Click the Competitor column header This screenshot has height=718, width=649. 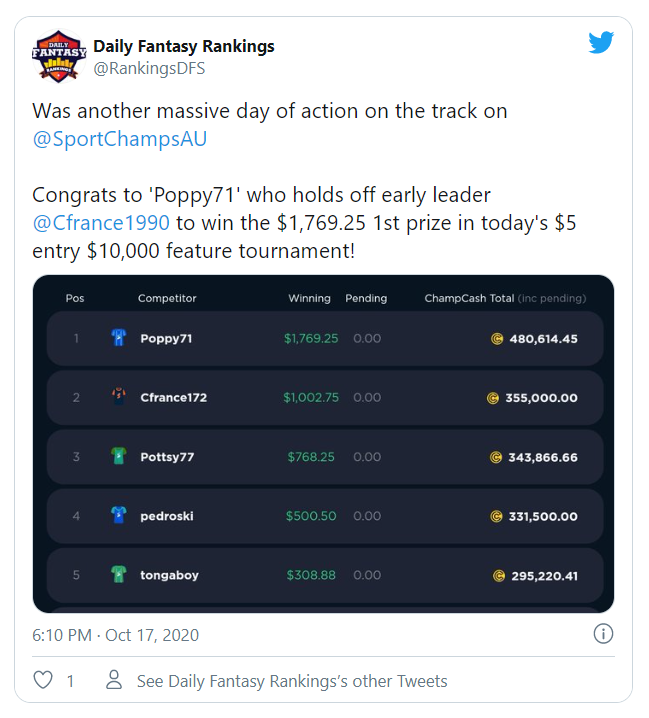click(167, 298)
